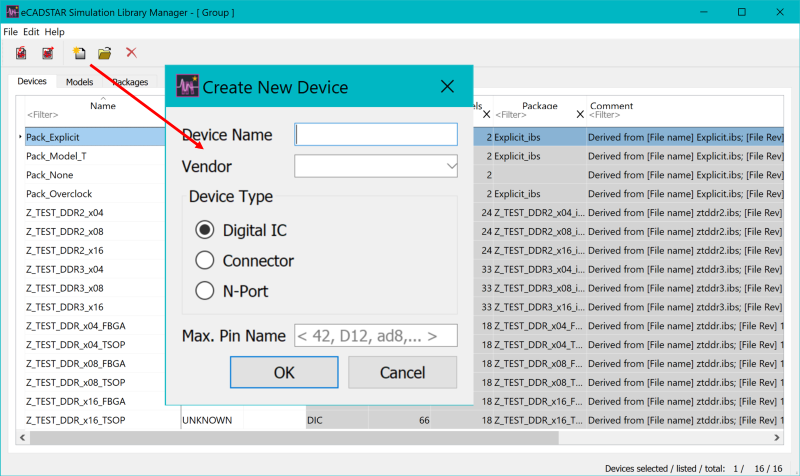Click the UNKNOWN vendor cell

pos(212,420)
